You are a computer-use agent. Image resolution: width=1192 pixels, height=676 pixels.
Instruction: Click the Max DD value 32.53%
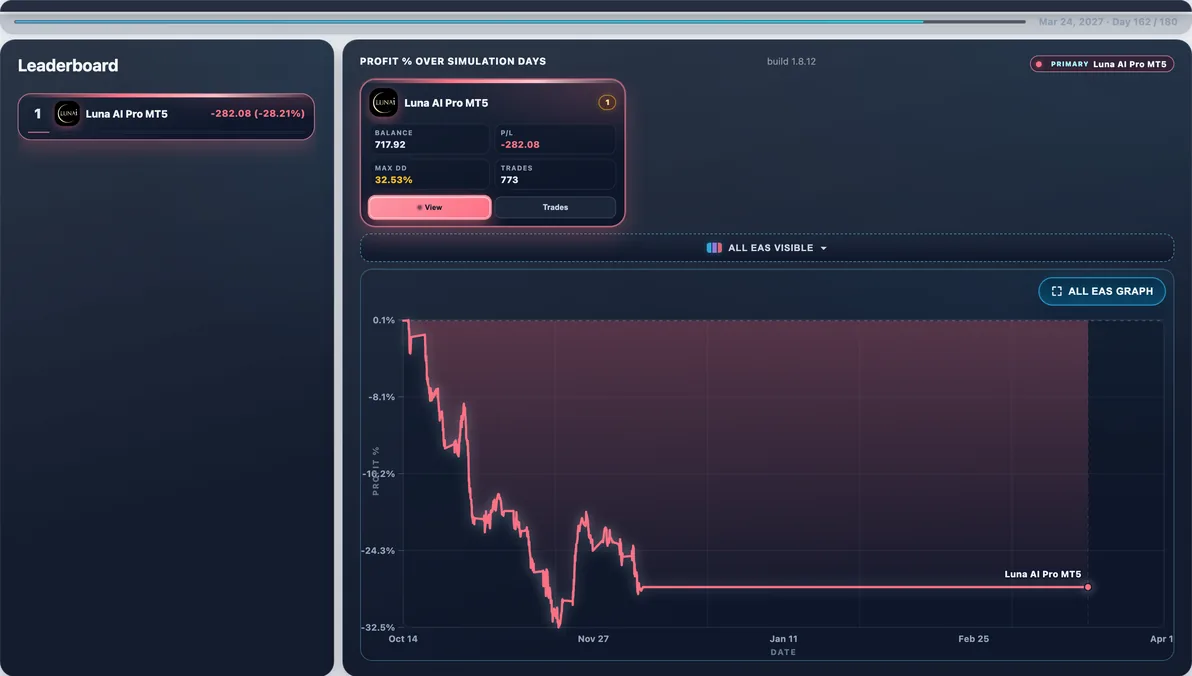[394, 180]
